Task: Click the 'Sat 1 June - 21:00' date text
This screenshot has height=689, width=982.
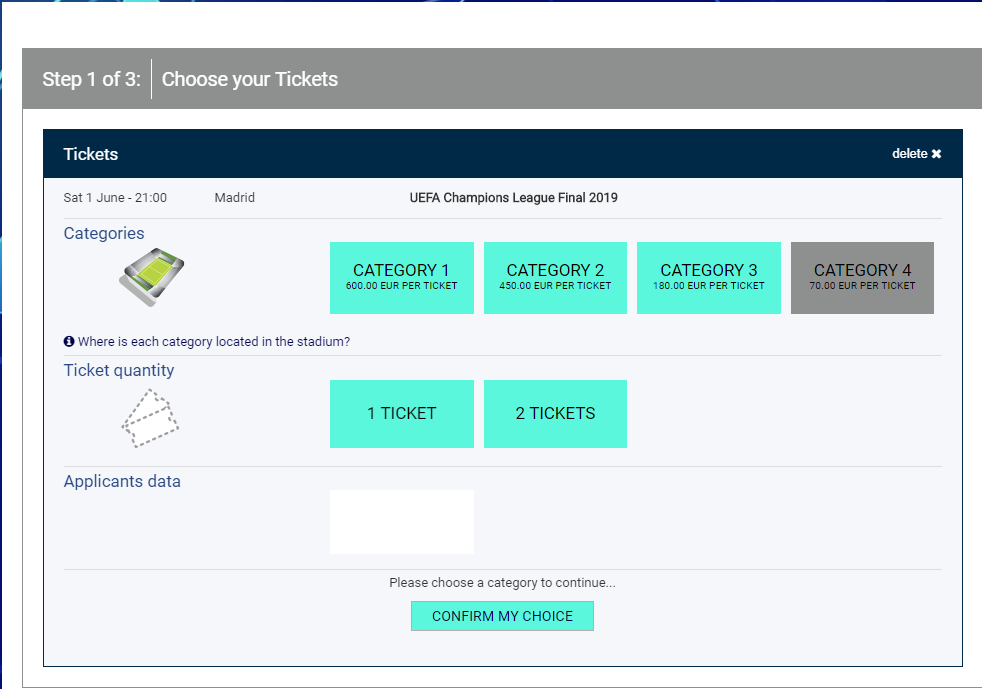Action: pyautogui.click(x=115, y=198)
